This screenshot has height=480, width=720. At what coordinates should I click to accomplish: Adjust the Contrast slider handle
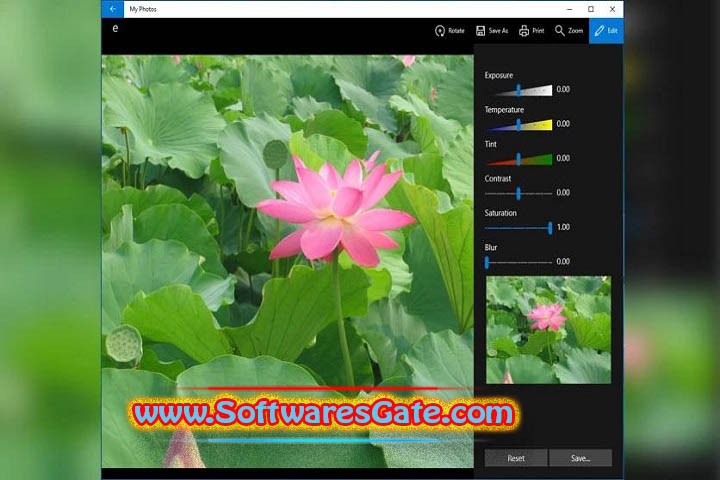(518, 193)
